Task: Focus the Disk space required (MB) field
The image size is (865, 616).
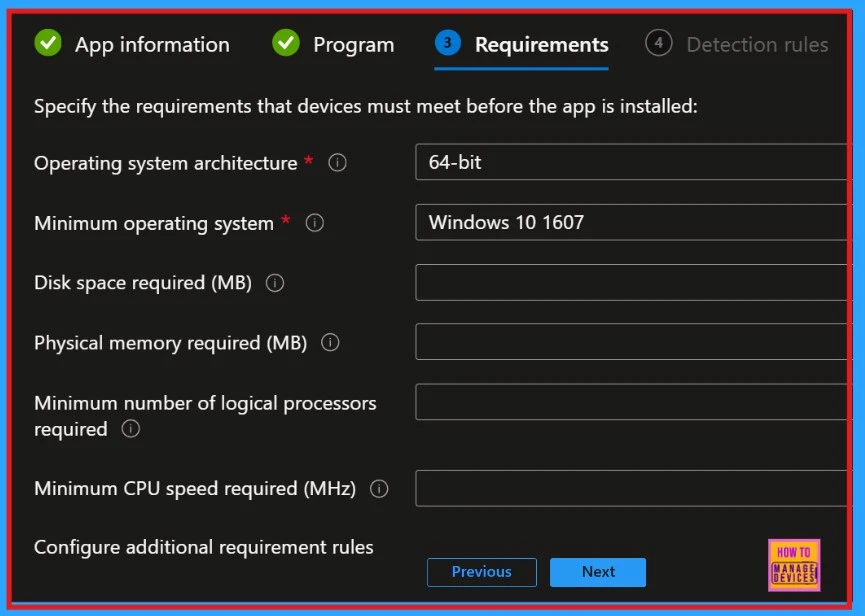Action: pos(632,282)
